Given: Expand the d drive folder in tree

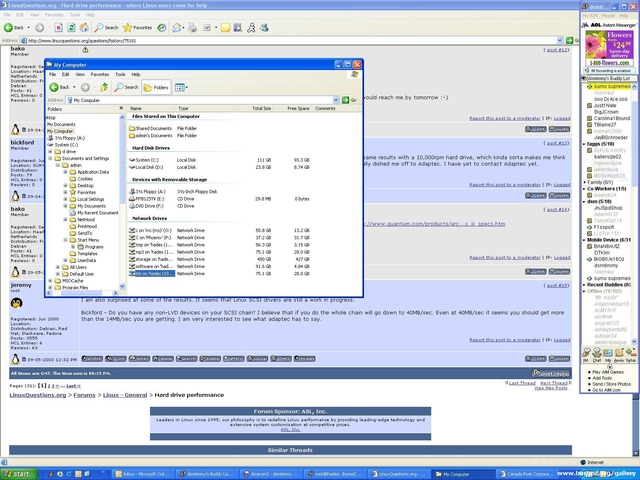Looking at the screenshot, I should (x=51, y=151).
